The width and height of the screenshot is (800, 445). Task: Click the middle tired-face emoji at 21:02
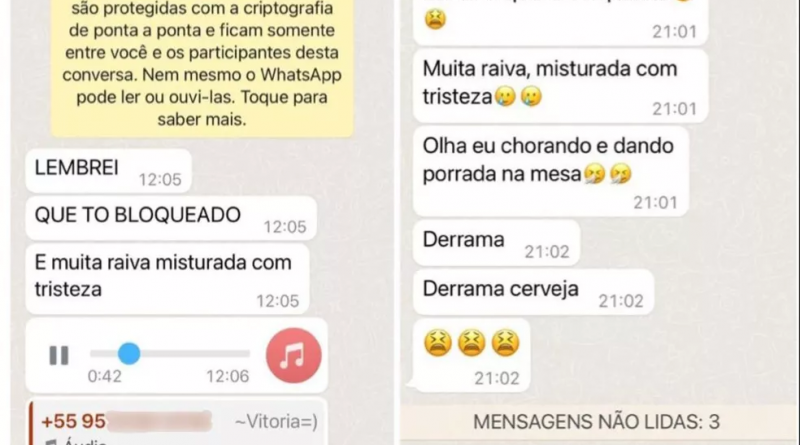471,342
